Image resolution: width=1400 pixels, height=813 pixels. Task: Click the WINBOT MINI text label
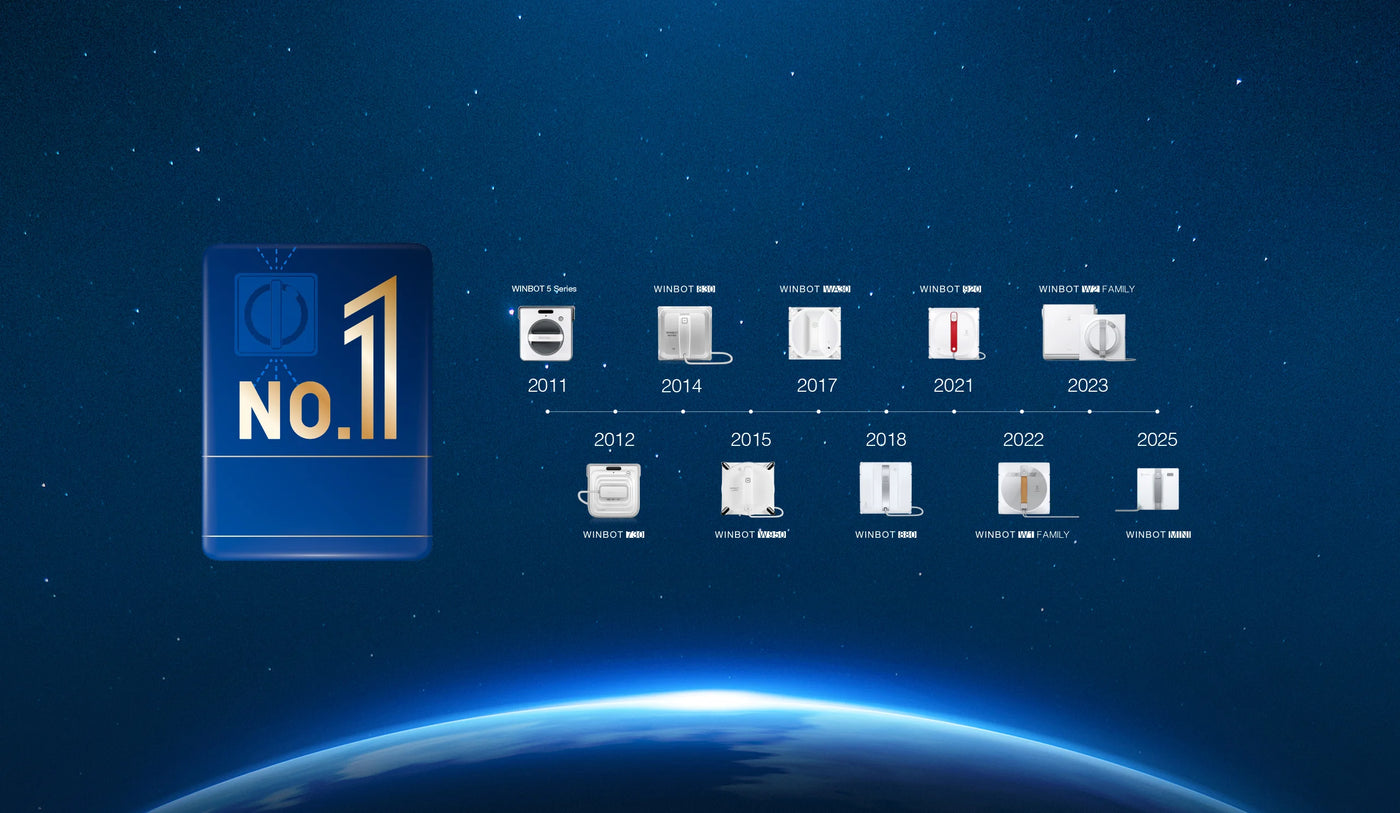tap(1158, 535)
